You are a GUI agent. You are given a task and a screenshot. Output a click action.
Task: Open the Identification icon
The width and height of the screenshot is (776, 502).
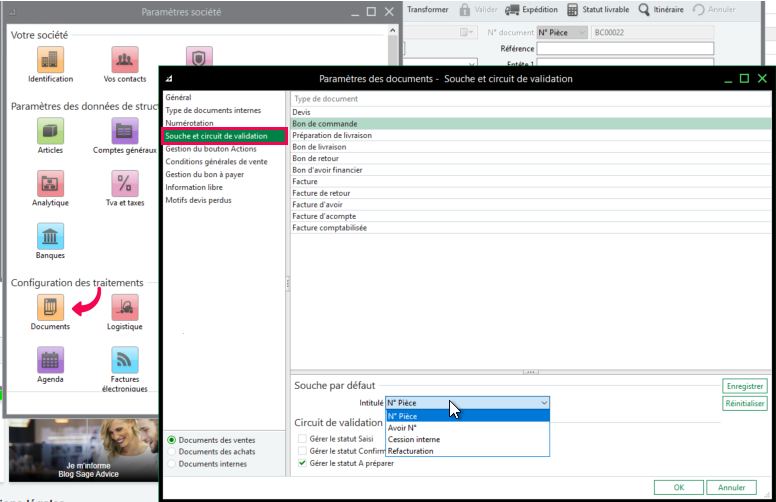coord(50,60)
